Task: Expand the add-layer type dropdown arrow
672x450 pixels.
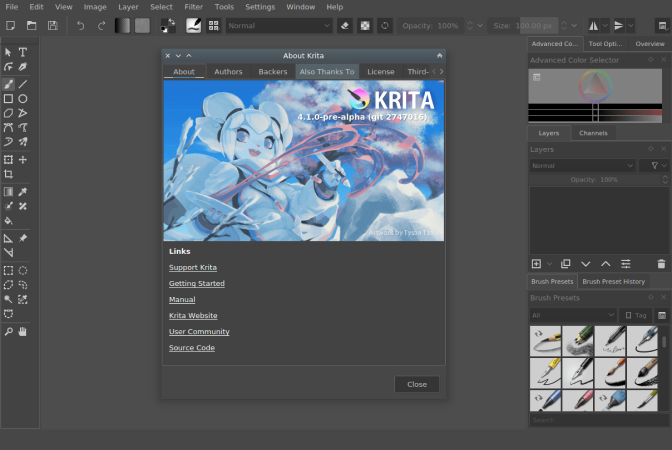Action: coord(549,264)
